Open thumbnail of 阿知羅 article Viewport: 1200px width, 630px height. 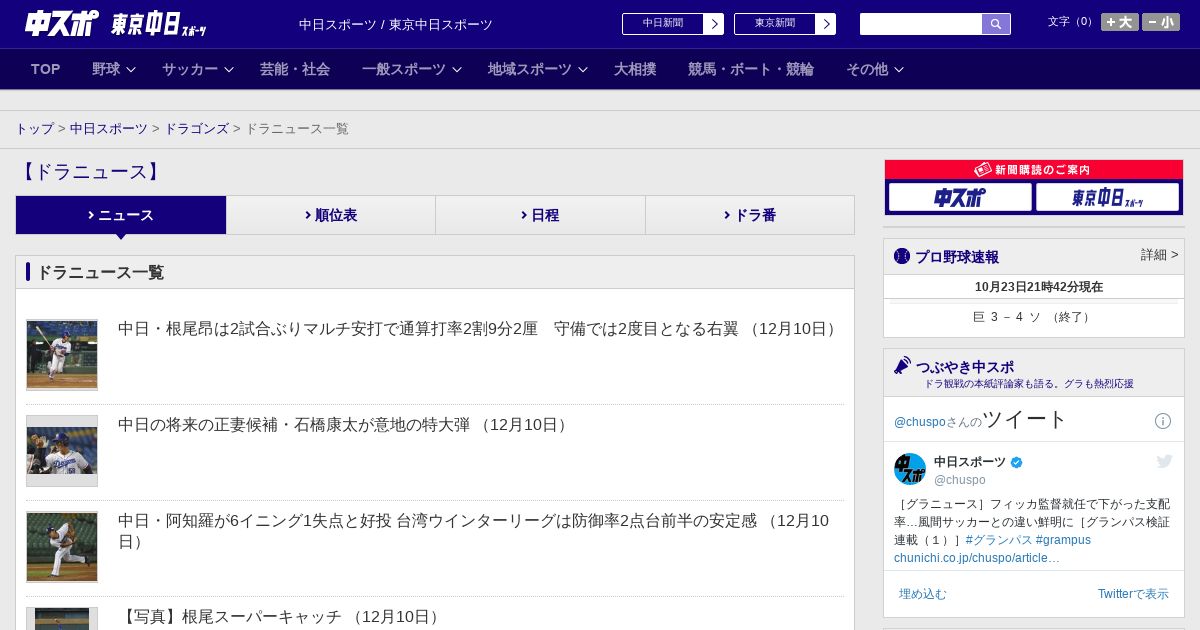pos(62,547)
